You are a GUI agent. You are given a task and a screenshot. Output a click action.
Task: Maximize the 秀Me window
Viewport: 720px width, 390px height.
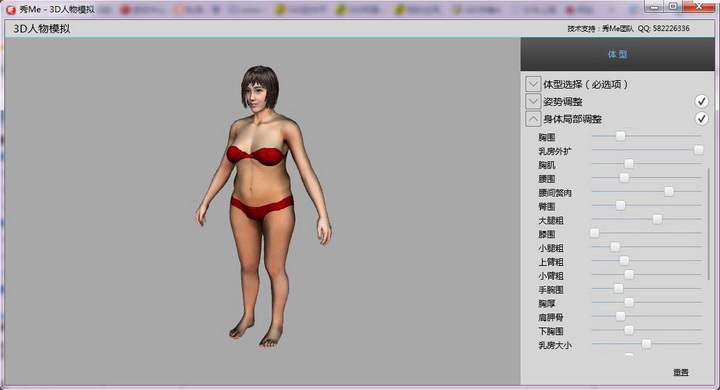pyautogui.click(x=673, y=6)
